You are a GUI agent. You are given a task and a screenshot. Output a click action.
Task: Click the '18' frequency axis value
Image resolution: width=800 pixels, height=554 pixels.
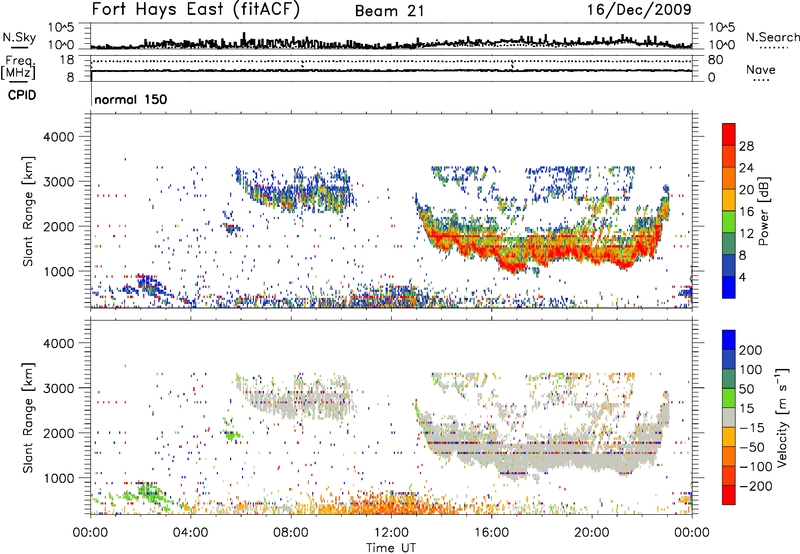[67, 60]
